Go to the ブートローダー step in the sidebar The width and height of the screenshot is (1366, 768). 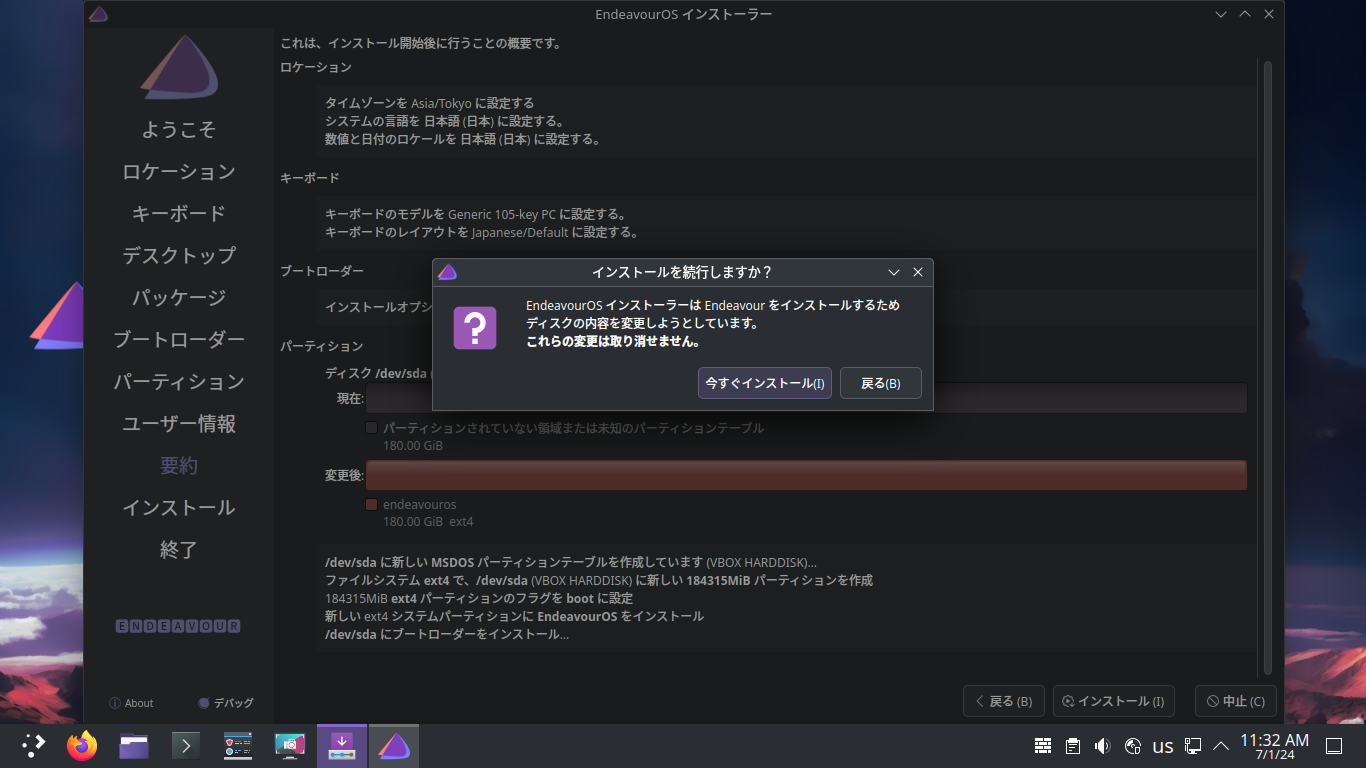click(x=179, y=340)
